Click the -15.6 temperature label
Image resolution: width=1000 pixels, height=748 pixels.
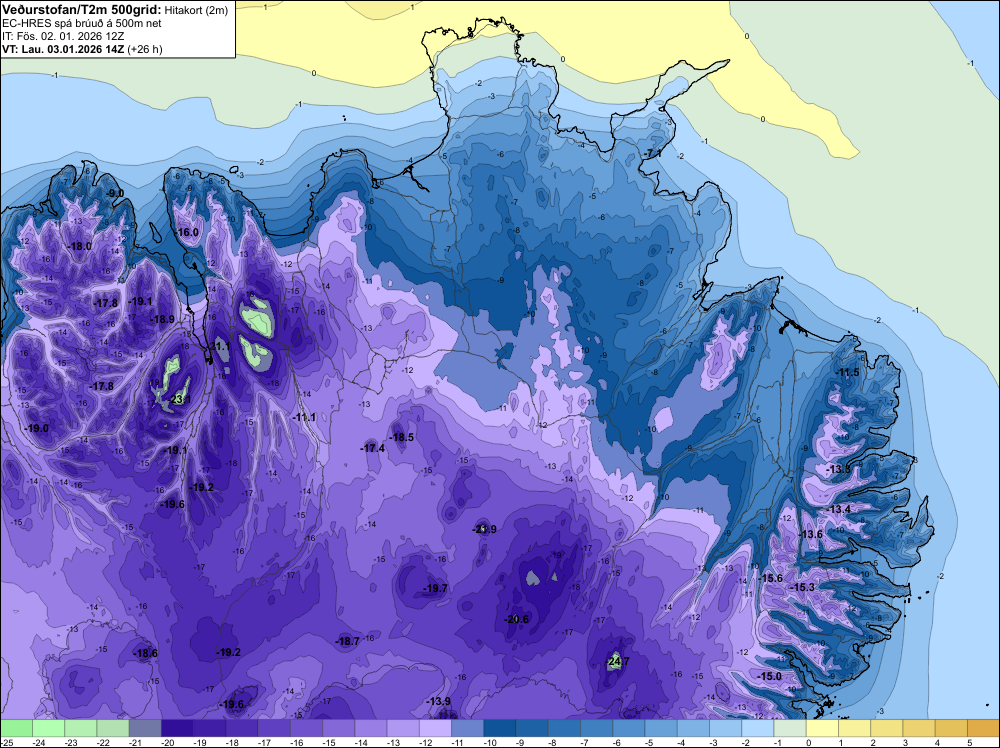[770, 578]
